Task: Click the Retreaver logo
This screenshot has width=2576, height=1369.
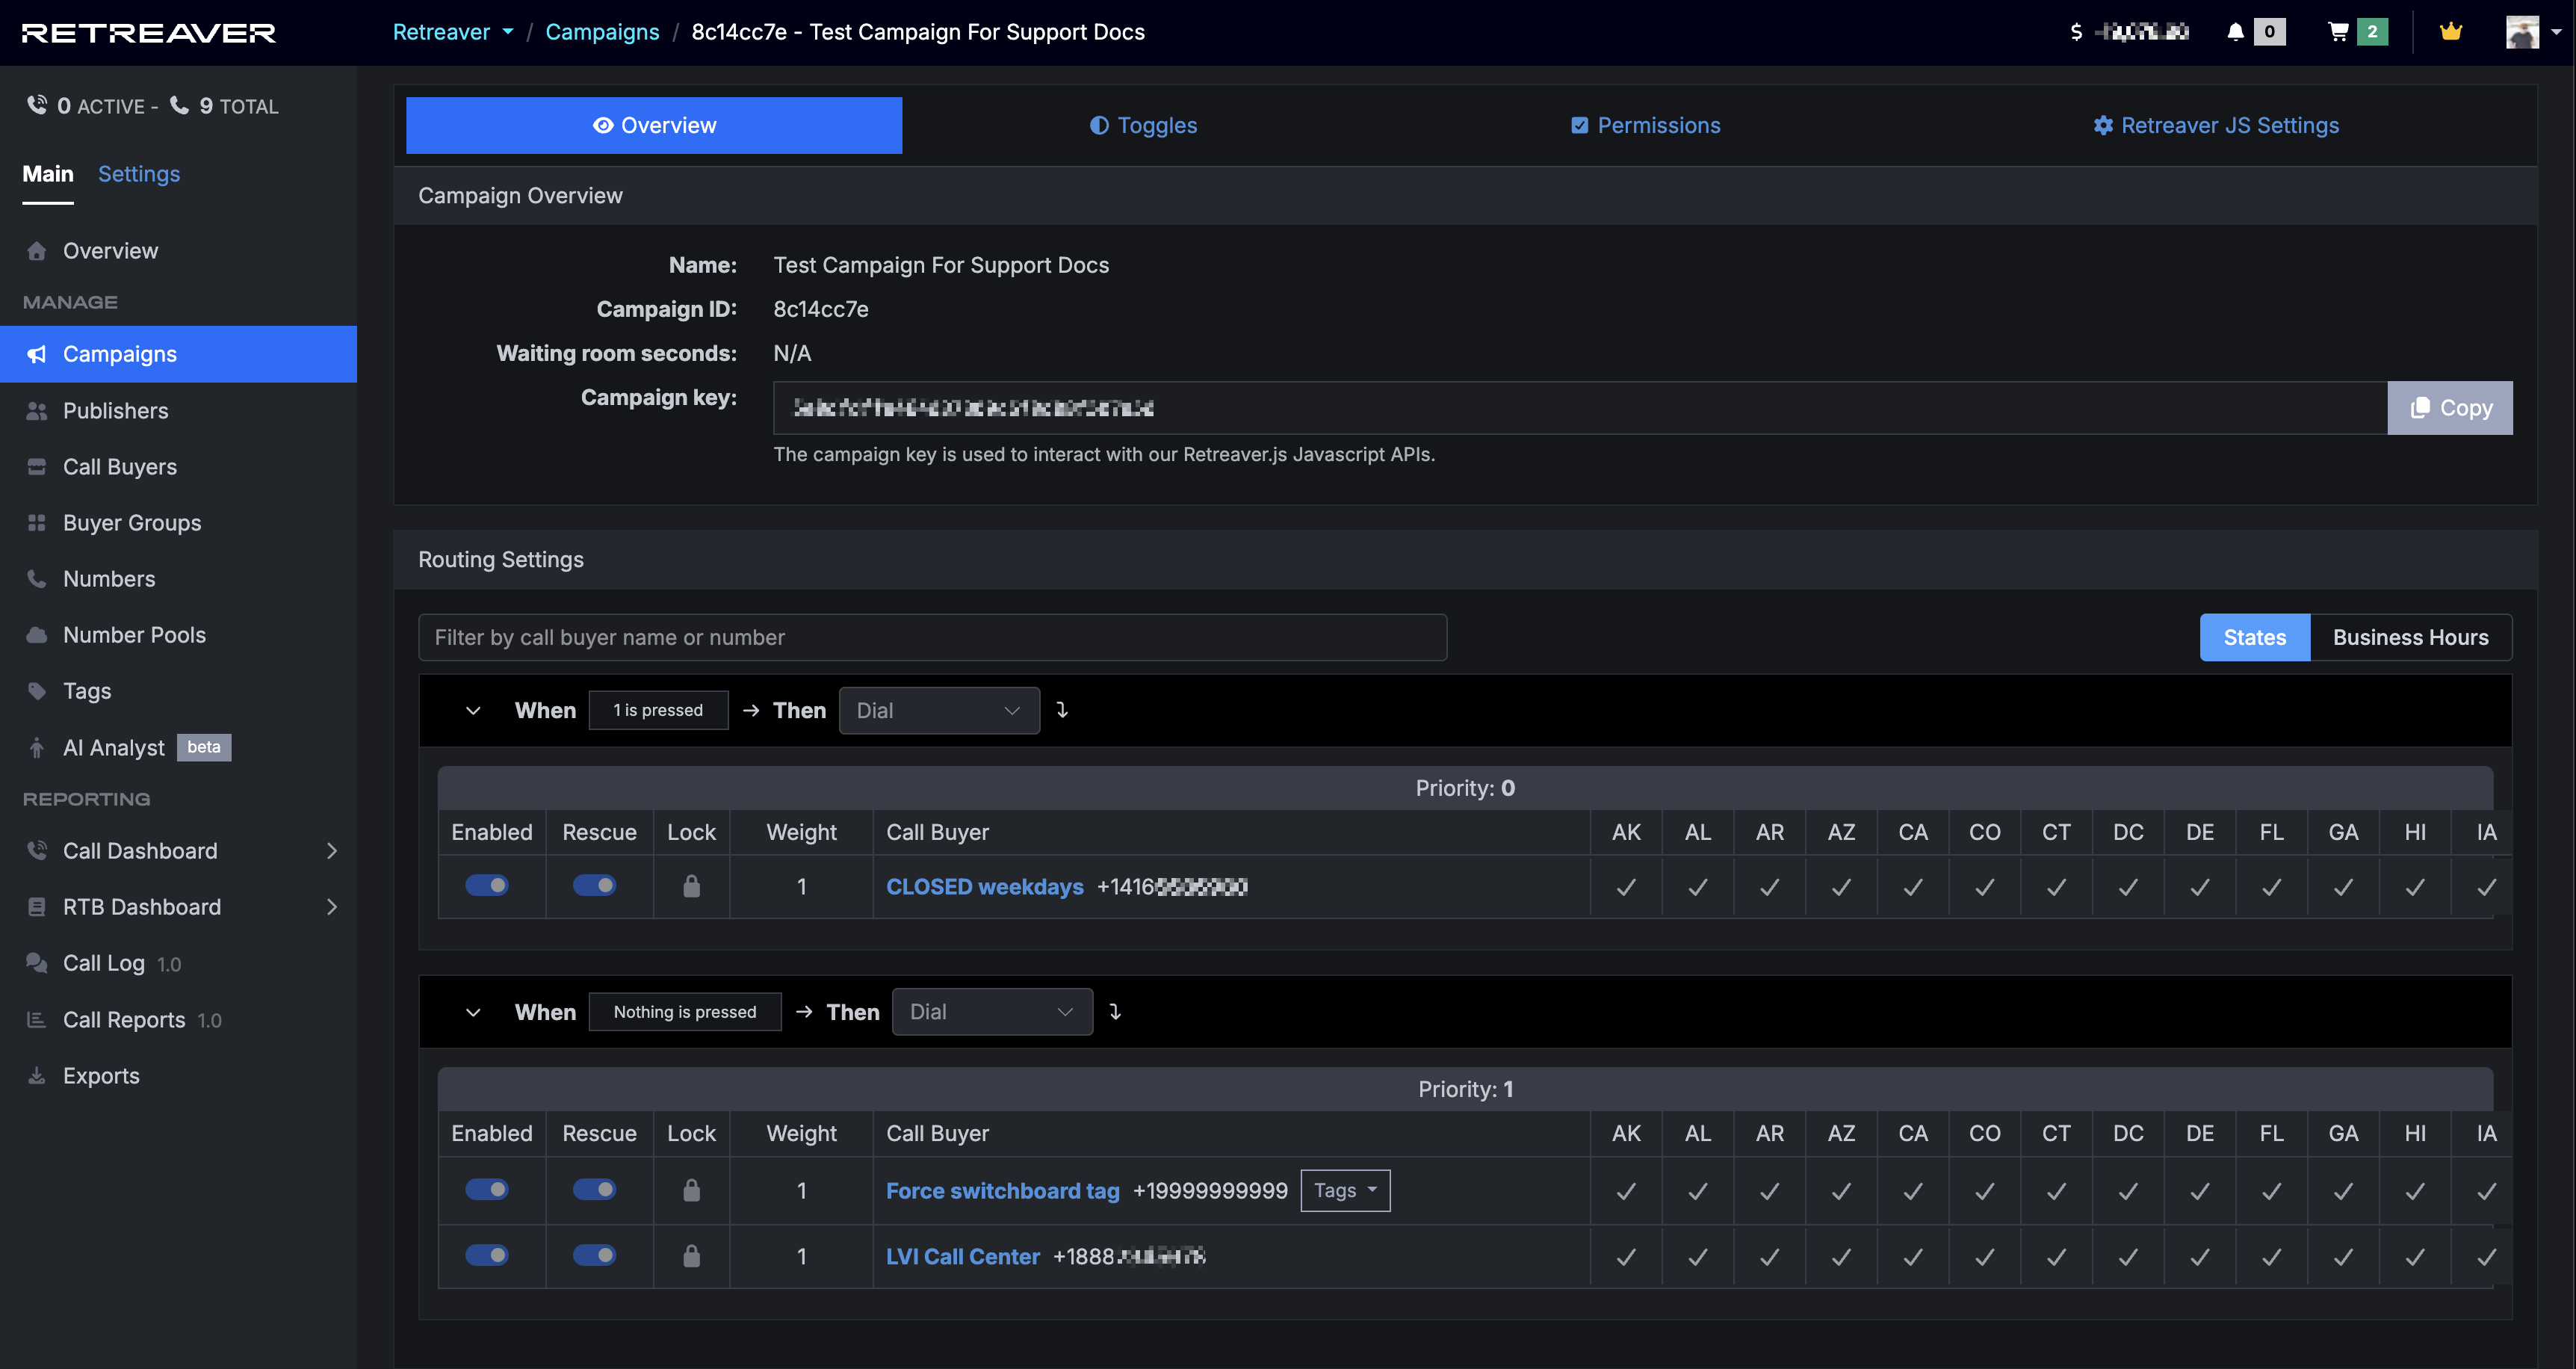Action: point(149,33)
